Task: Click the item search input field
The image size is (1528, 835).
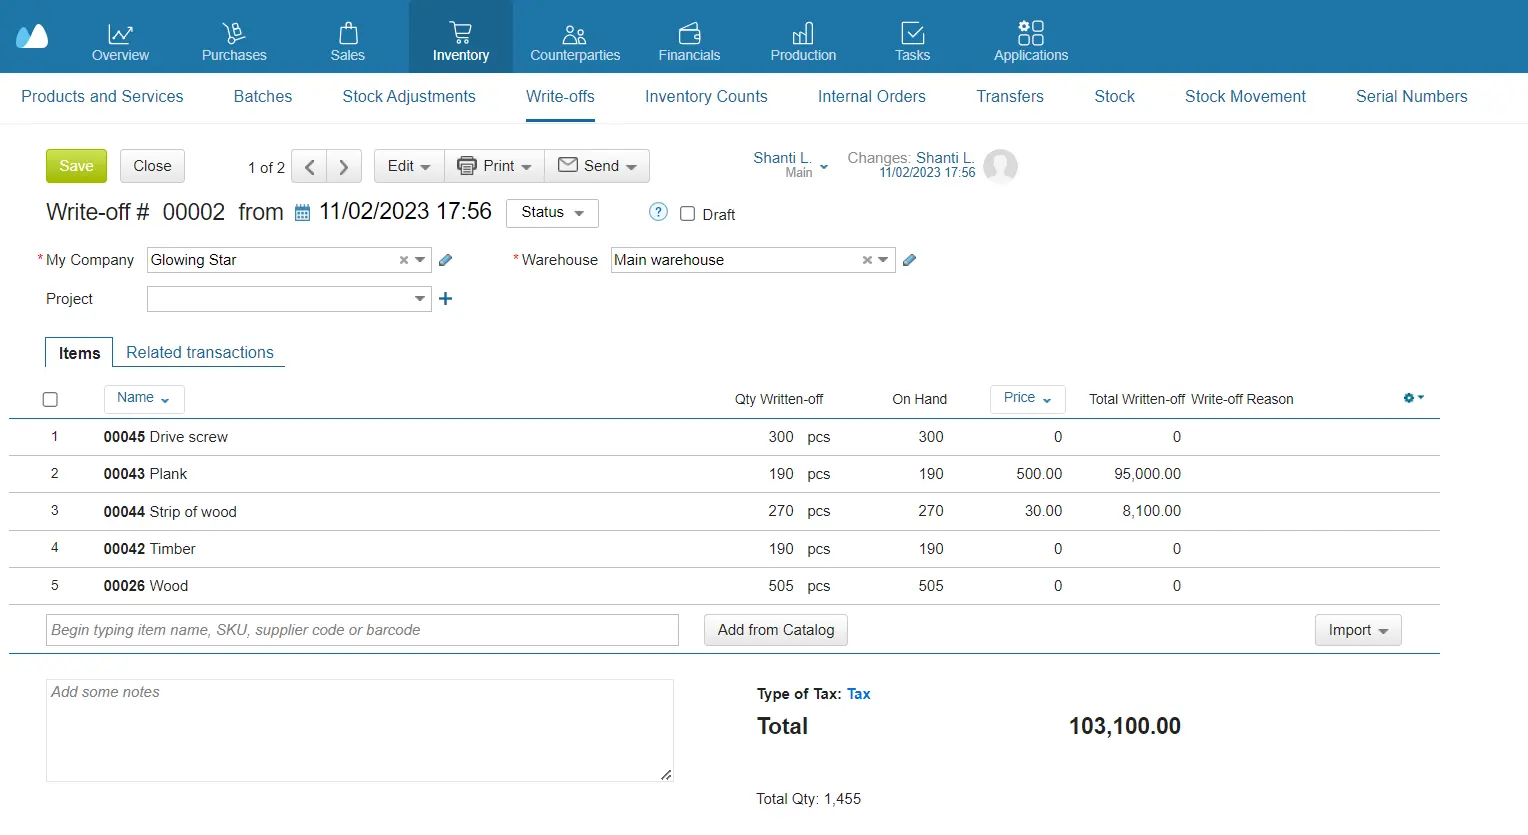Action: pos(361,630)
